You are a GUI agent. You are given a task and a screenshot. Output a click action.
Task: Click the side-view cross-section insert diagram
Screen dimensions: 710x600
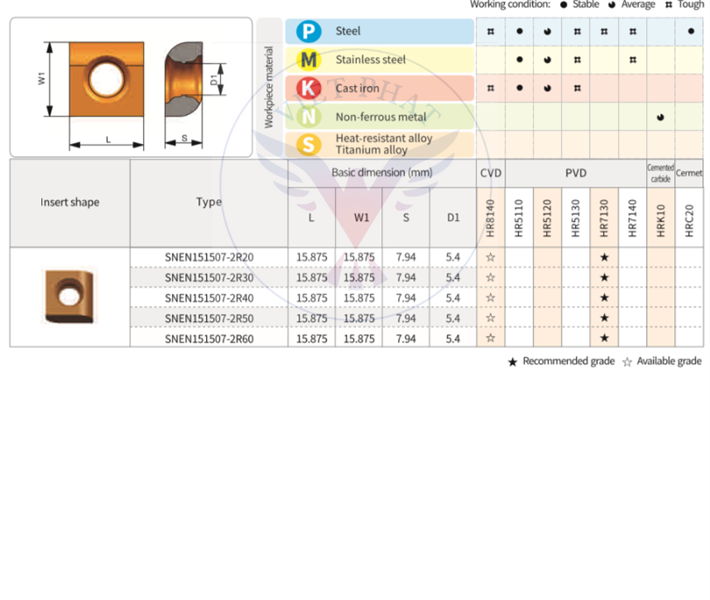183,79
